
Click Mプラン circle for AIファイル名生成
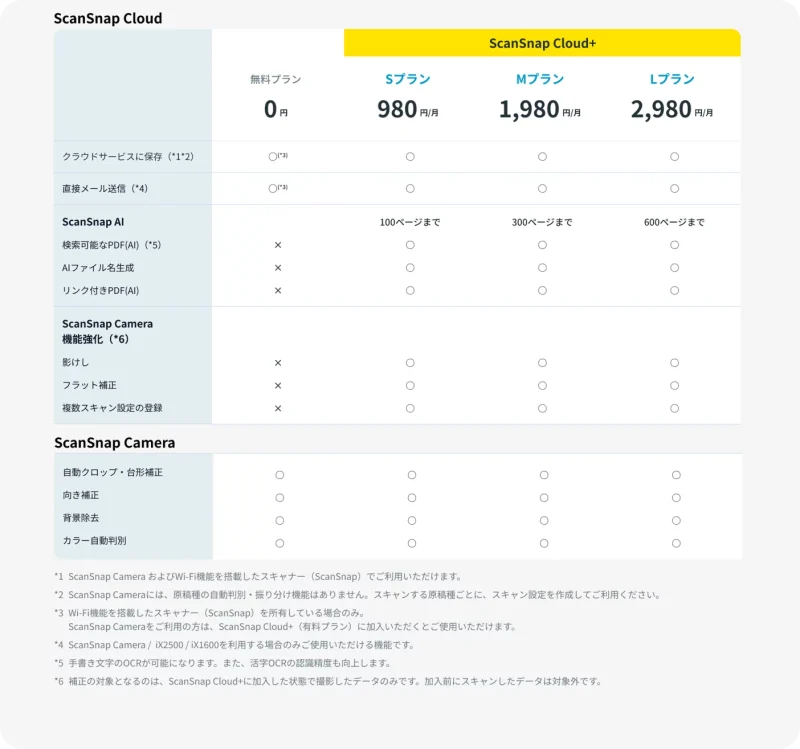tap(542, 267)
